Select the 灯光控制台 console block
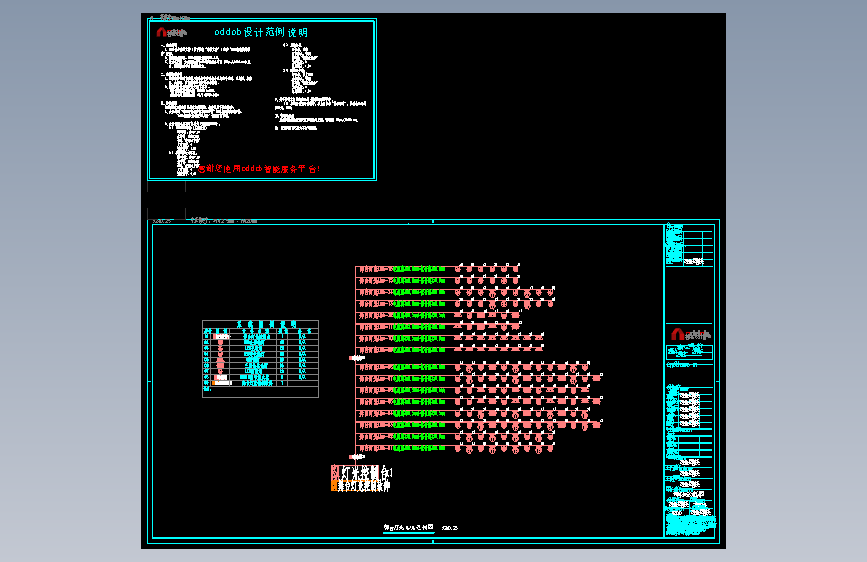The image size is (867, 562). (362, 473)
